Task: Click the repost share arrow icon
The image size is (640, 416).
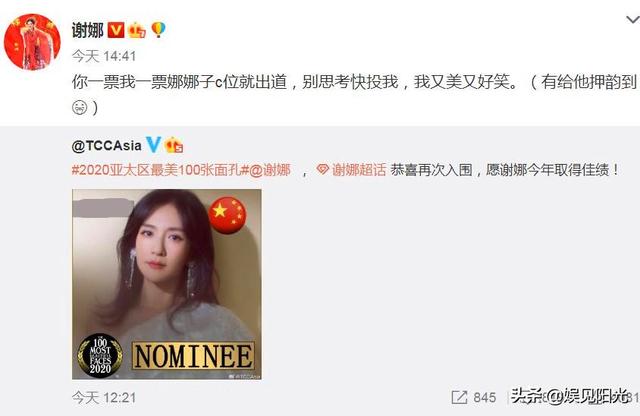Action: pos(460,397)
